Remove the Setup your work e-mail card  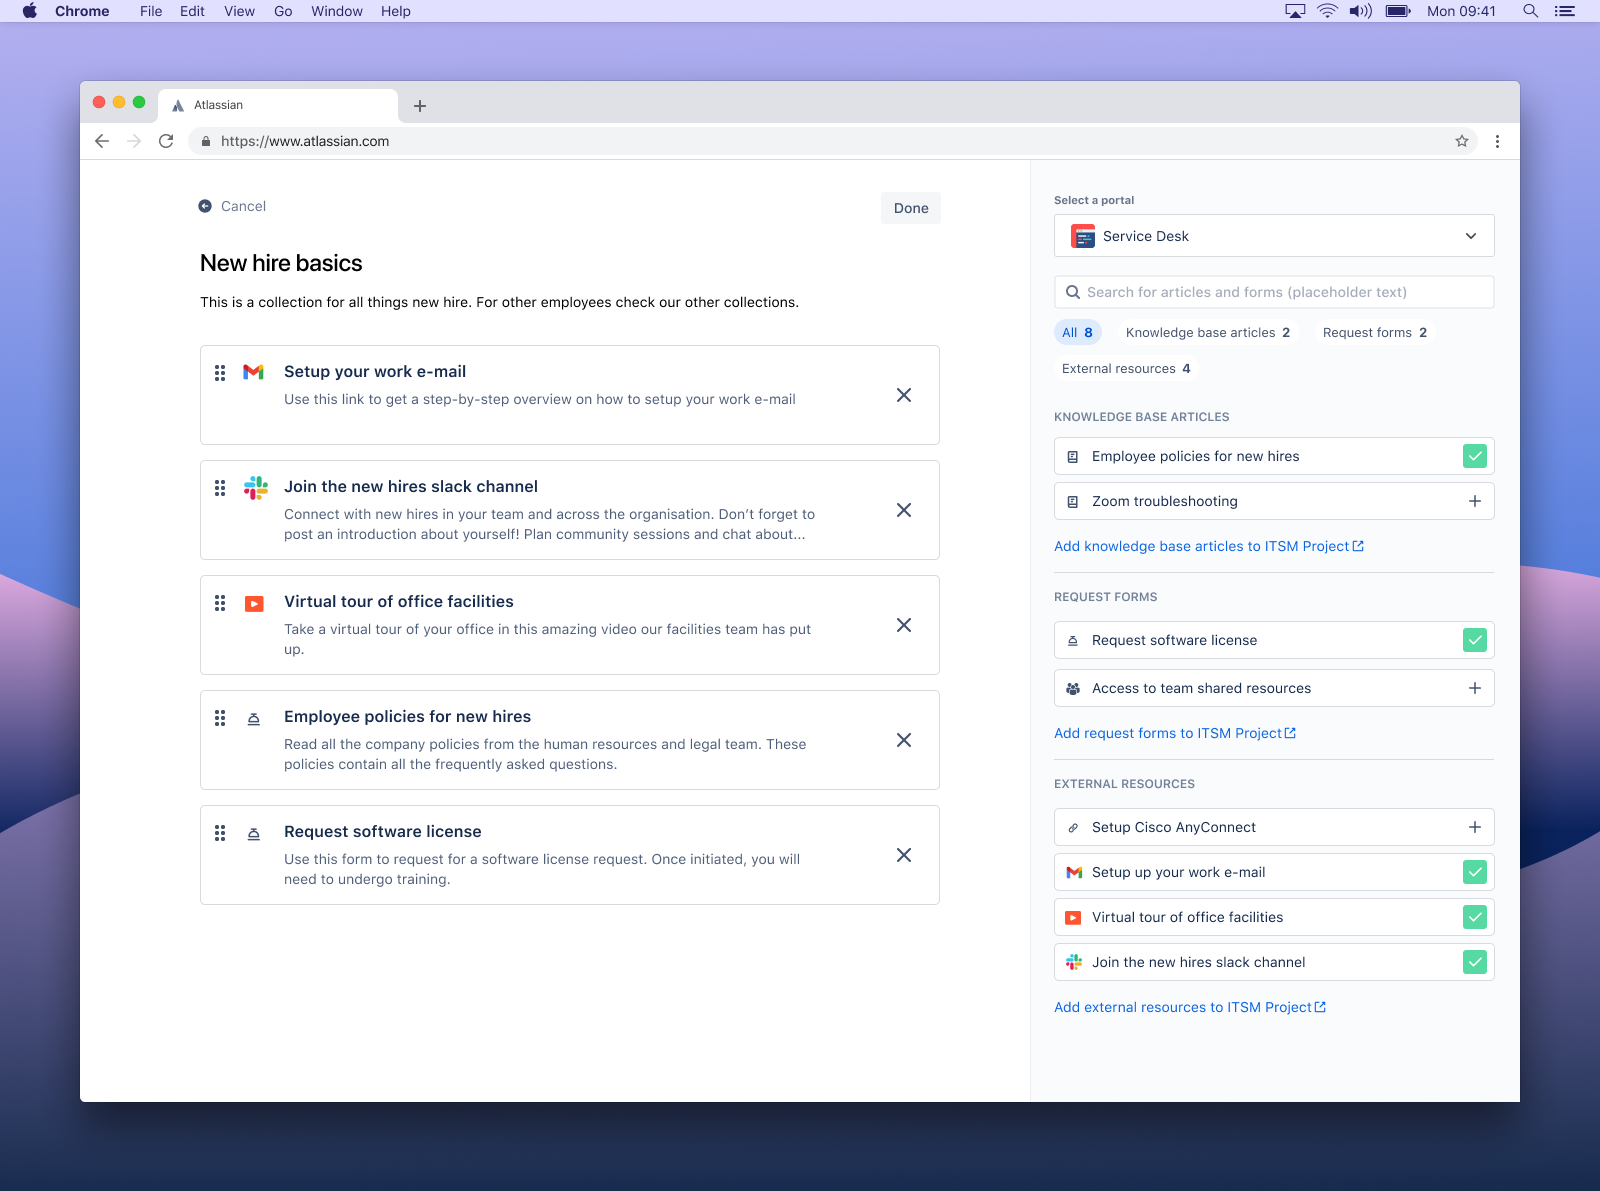904,395
